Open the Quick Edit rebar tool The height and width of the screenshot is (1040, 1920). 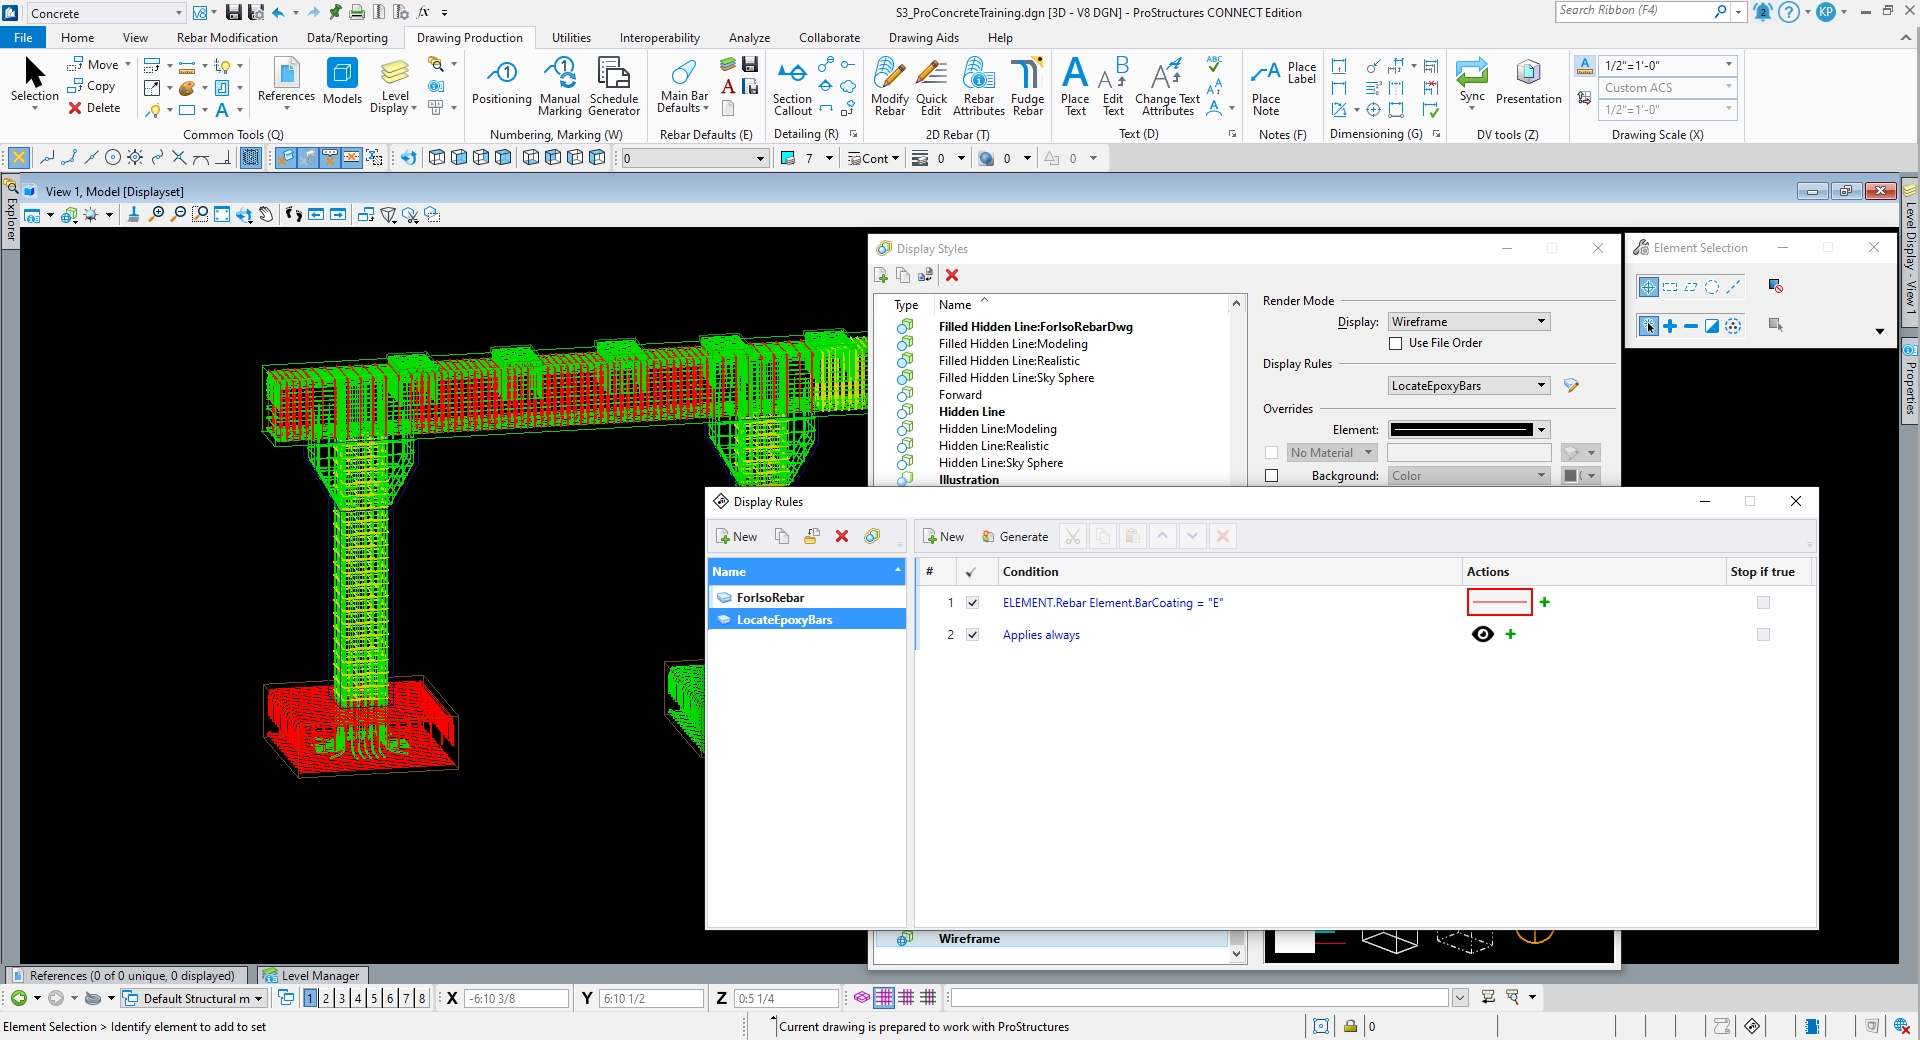pos(931,87)
